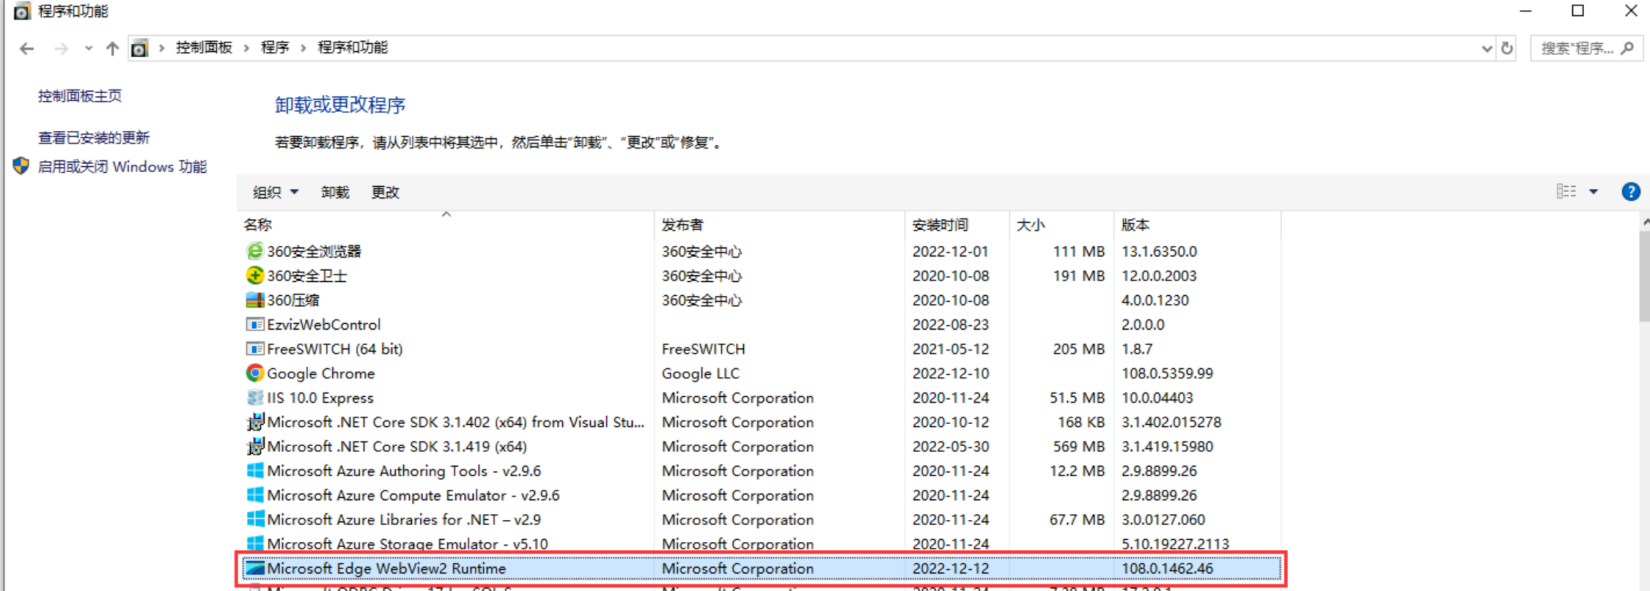The image size is (1650, 591).
Task: Click the .NET Core SDK 3.1.402 icon
Action: point(255,422)
